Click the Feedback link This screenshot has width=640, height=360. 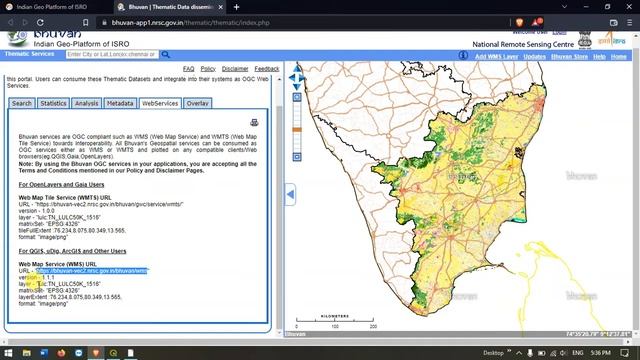click(x=267, y=69)
